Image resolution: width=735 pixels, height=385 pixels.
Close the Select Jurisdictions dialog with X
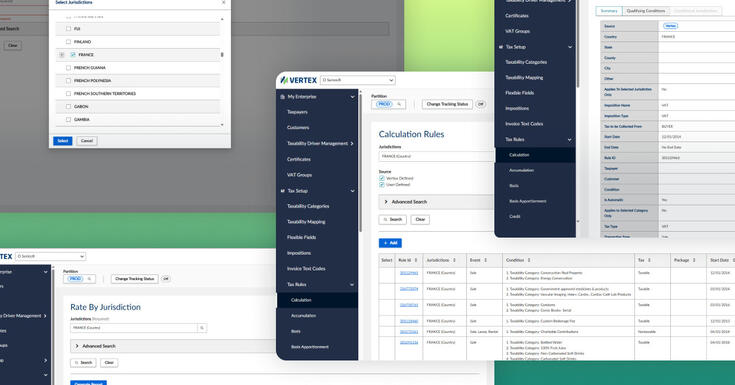click(224, 2)
